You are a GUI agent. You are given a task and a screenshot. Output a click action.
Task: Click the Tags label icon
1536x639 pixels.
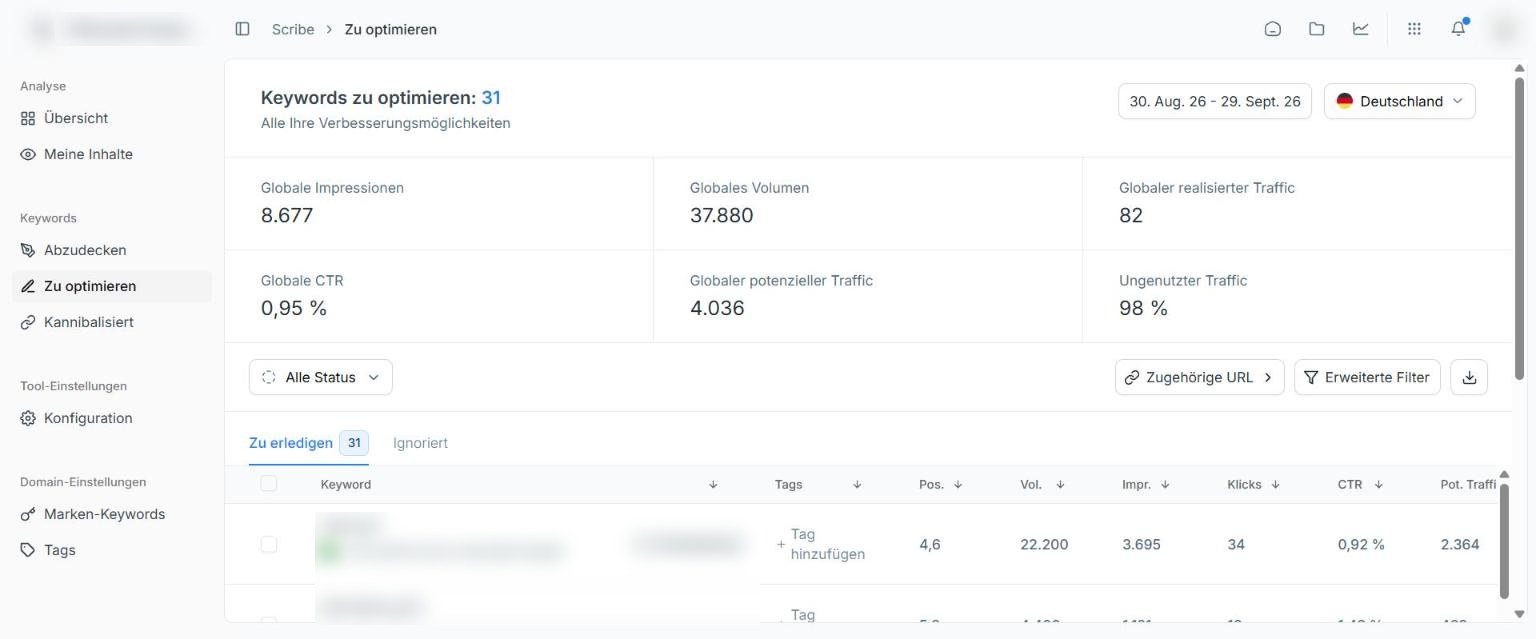point(28,550)
